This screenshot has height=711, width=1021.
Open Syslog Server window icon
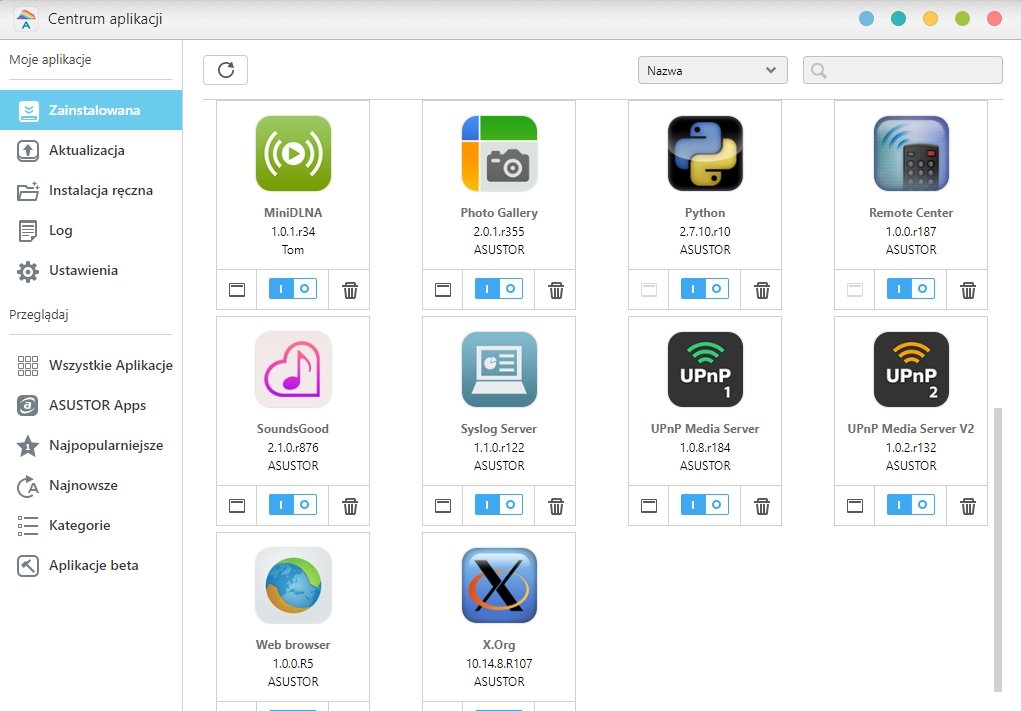[443, 506]
